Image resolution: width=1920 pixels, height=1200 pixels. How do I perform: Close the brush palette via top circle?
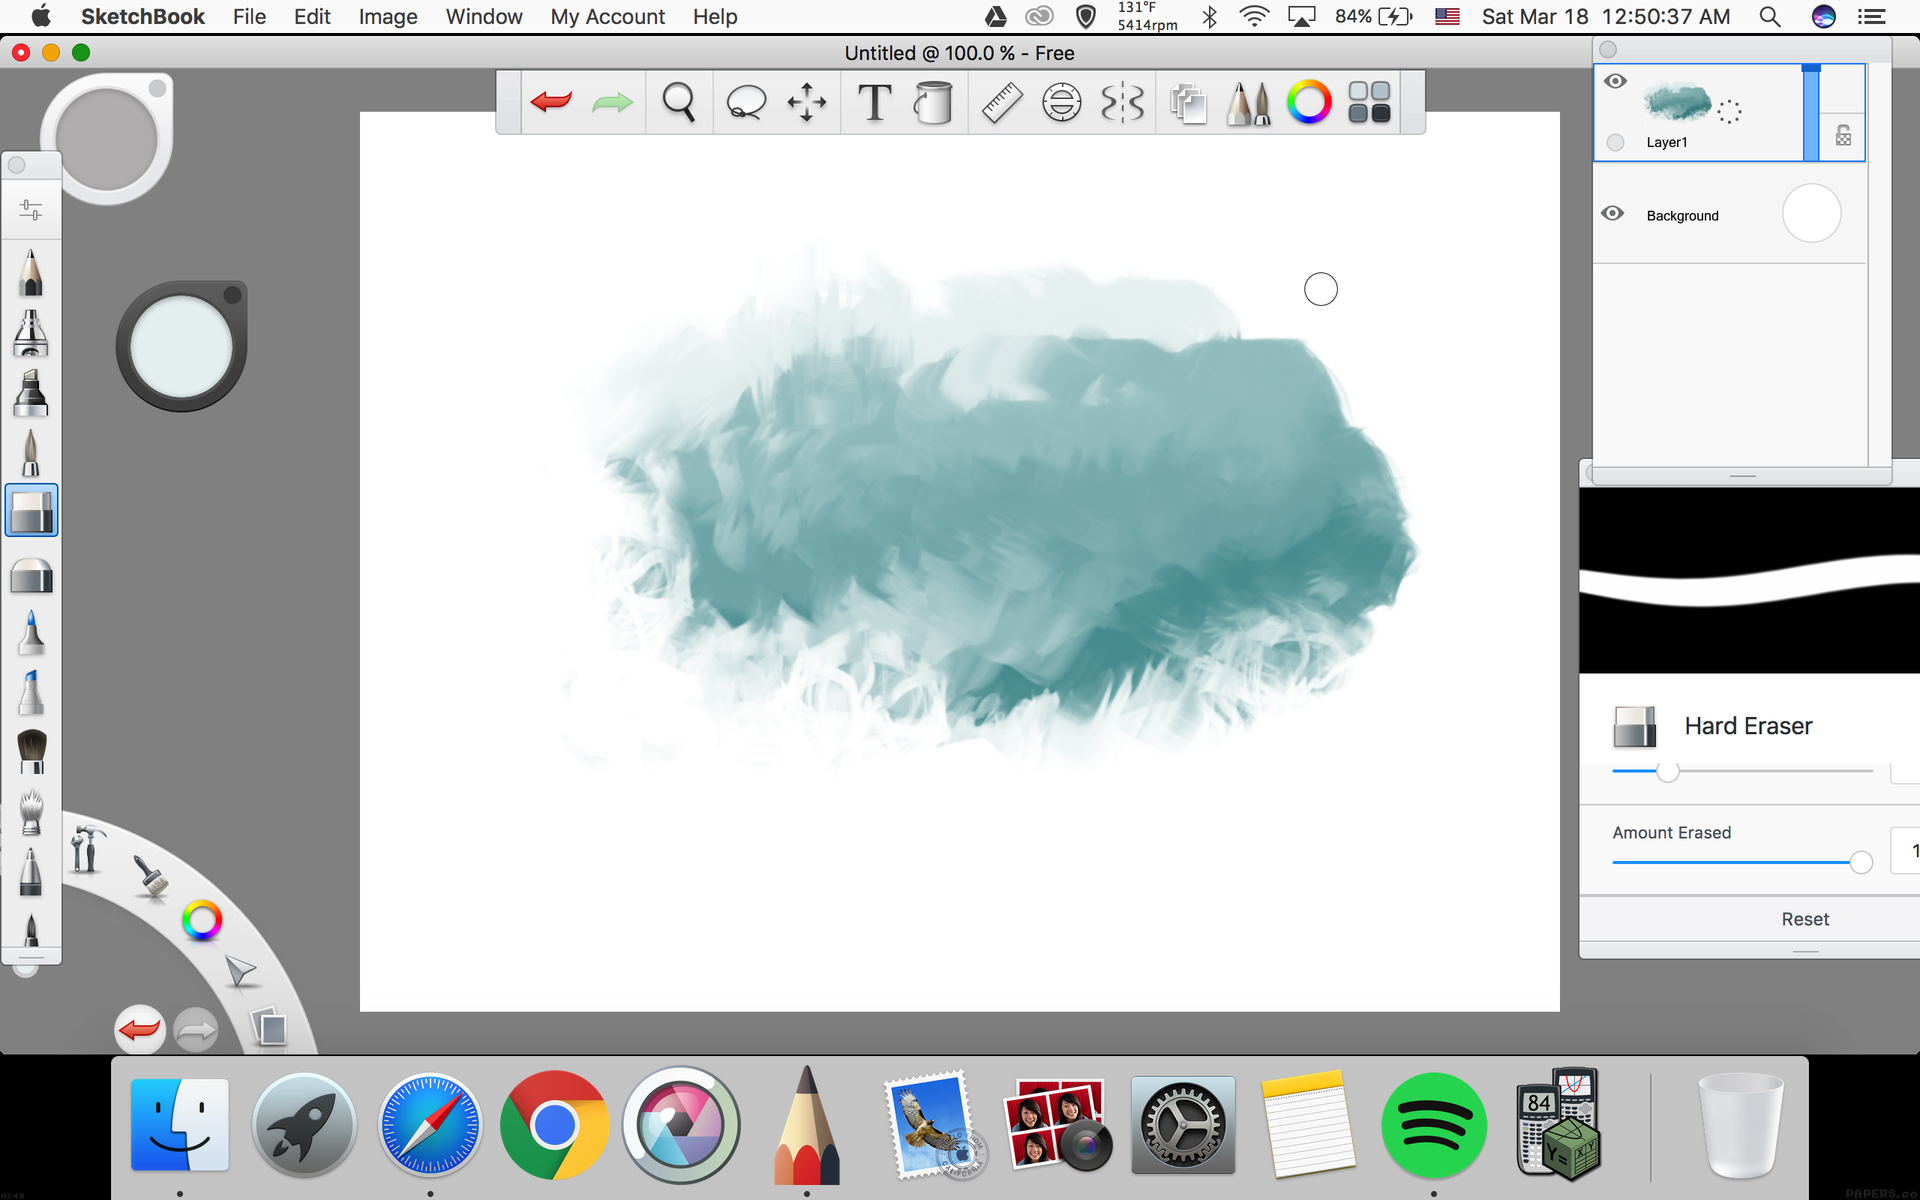[17, 165]
